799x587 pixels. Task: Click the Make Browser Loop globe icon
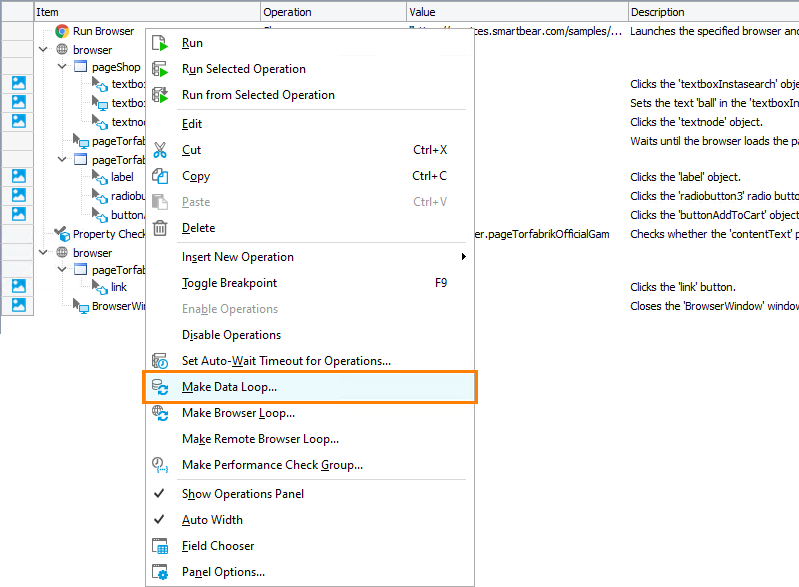coord(160,413)
